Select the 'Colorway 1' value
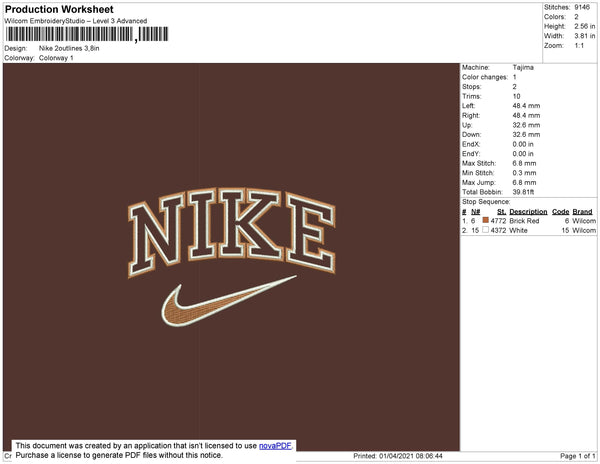Viewport: 600px width, 464px height. click(56, 58)
